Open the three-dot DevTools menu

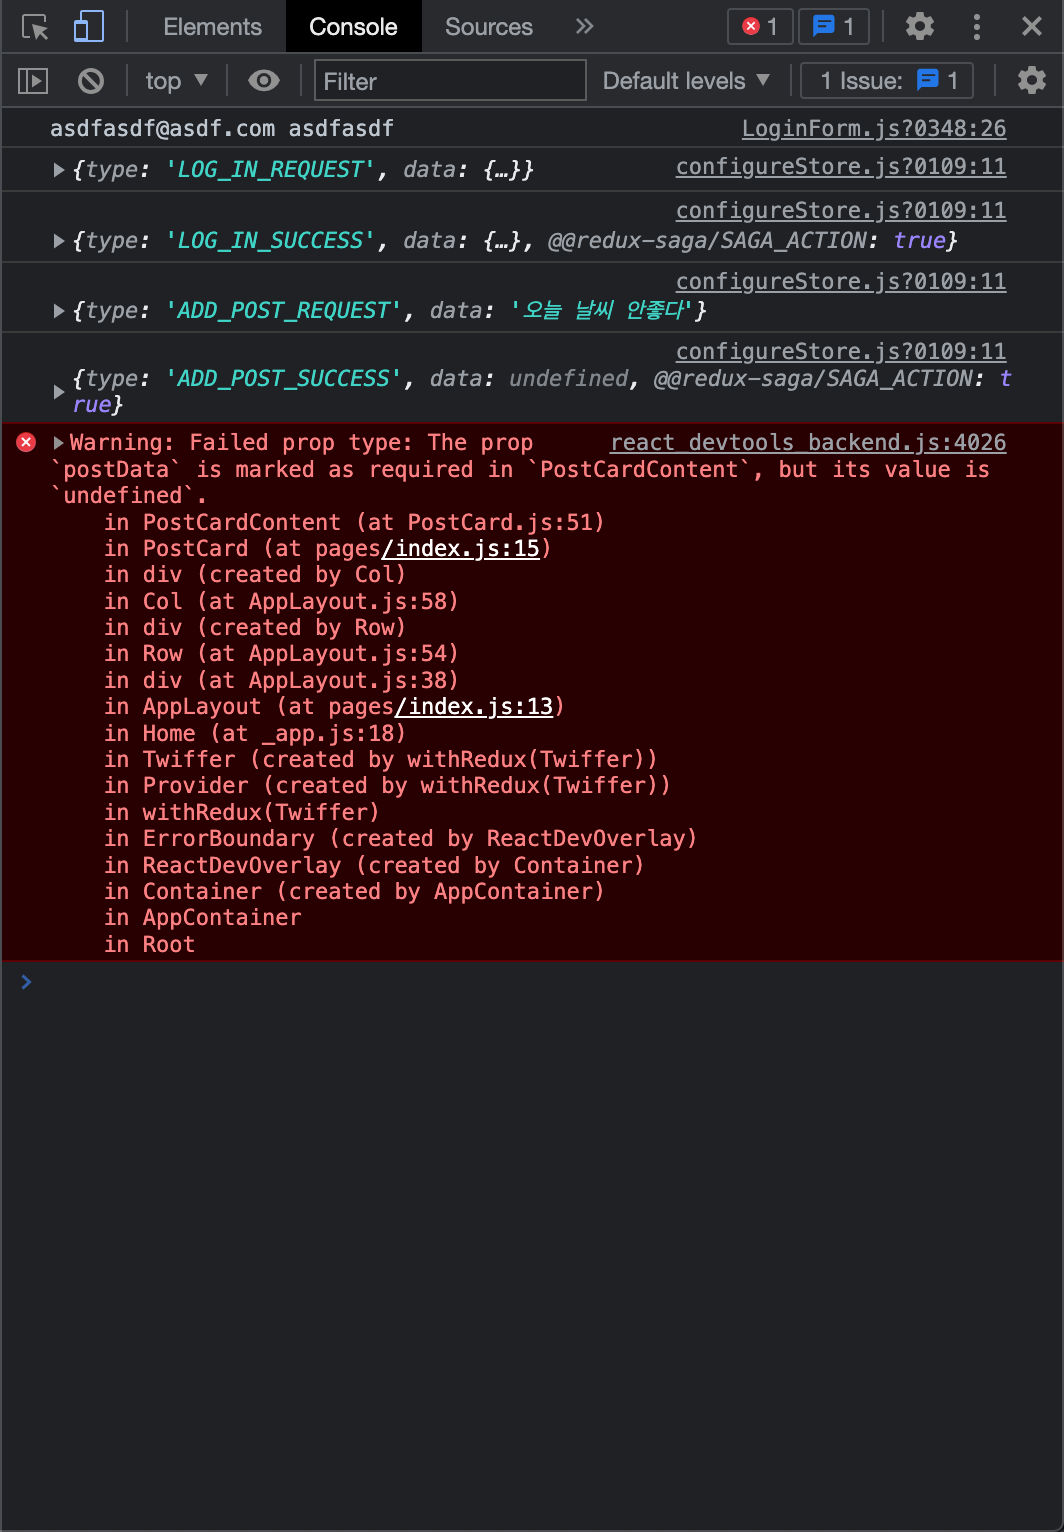976,27
